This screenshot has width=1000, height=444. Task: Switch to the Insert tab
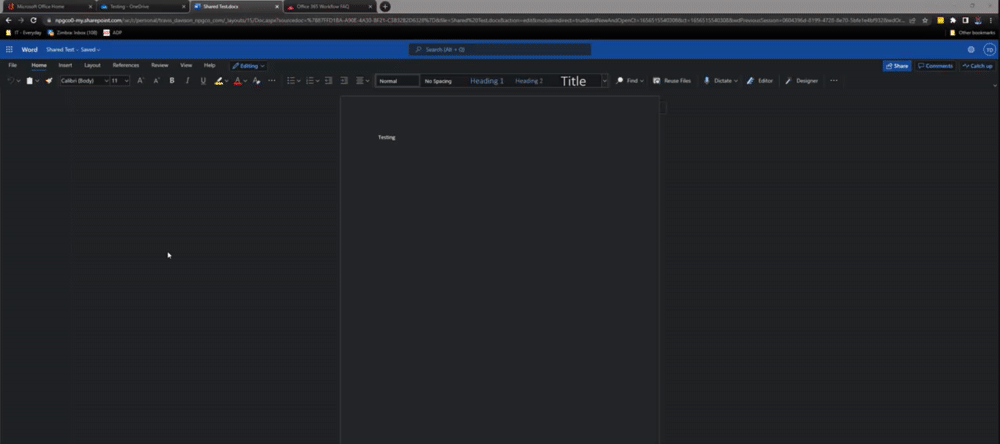[x=65, y=65]
